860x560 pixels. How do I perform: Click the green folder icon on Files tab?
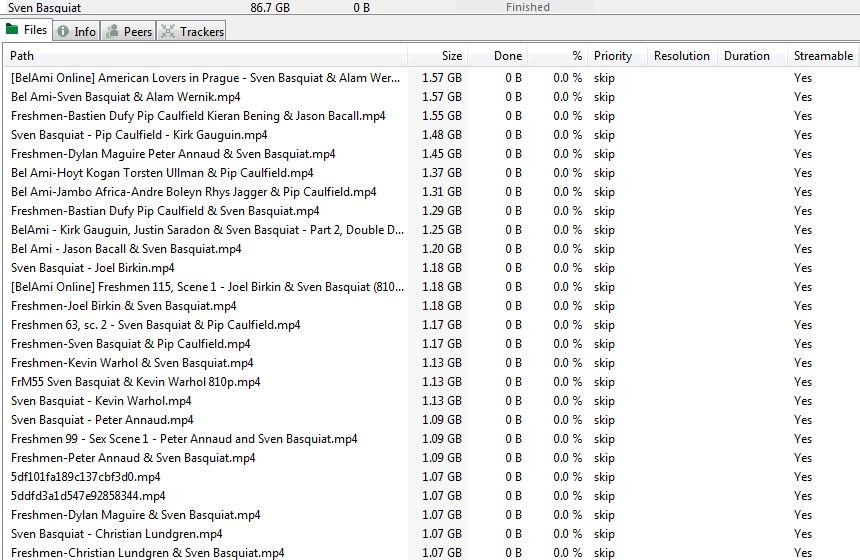(13, 31)
